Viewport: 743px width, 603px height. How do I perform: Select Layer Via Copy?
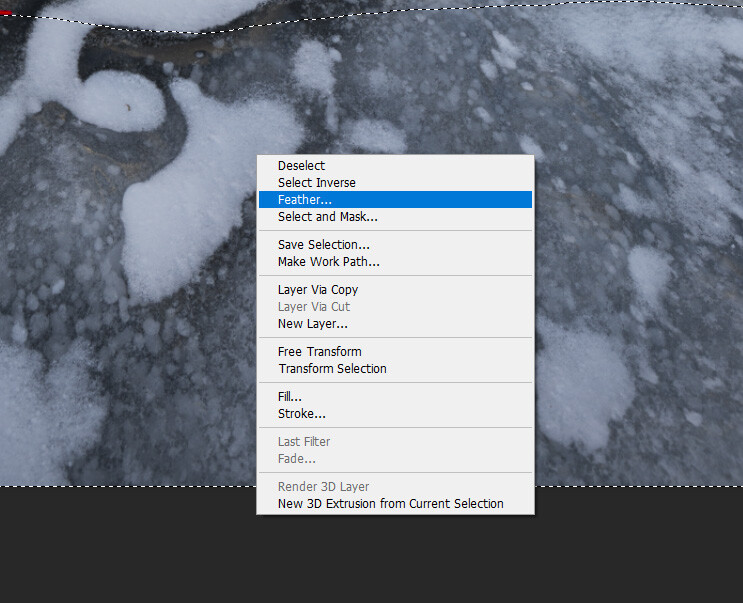(395, 289)
